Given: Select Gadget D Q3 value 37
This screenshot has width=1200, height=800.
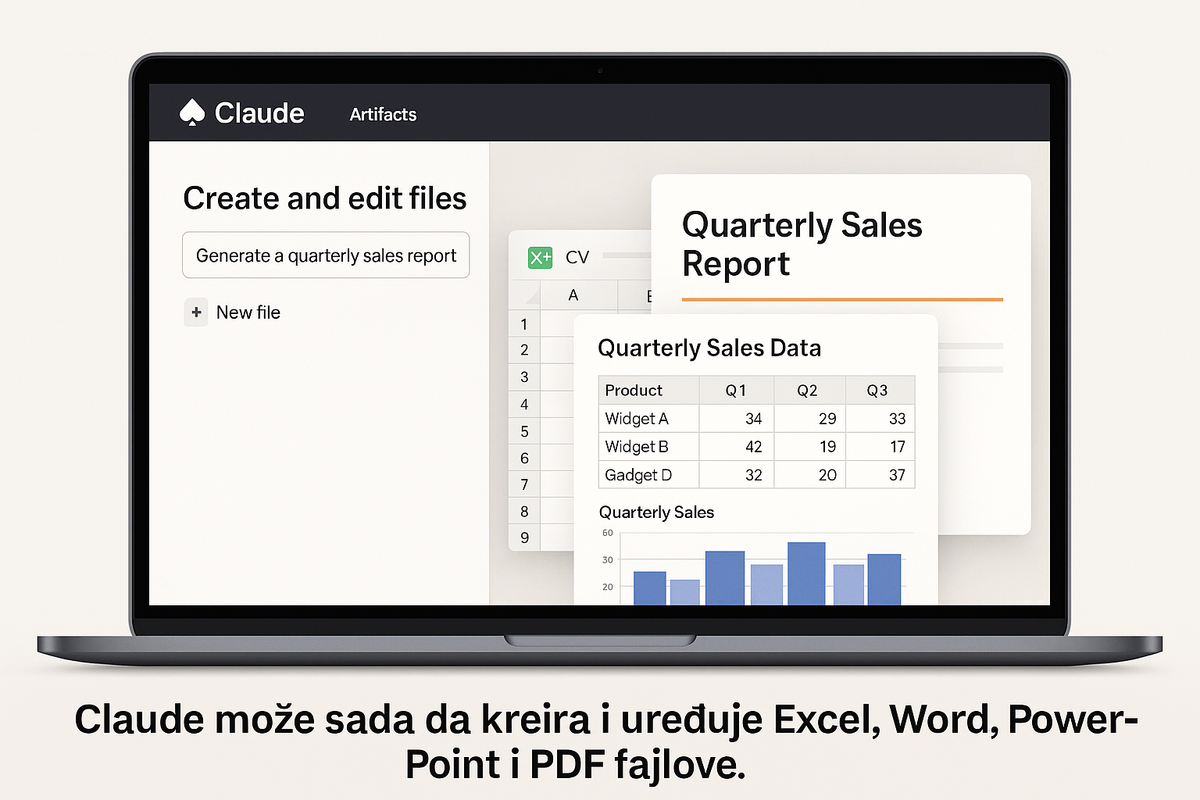Looking at the screenshot, I should tap(879, 474).
